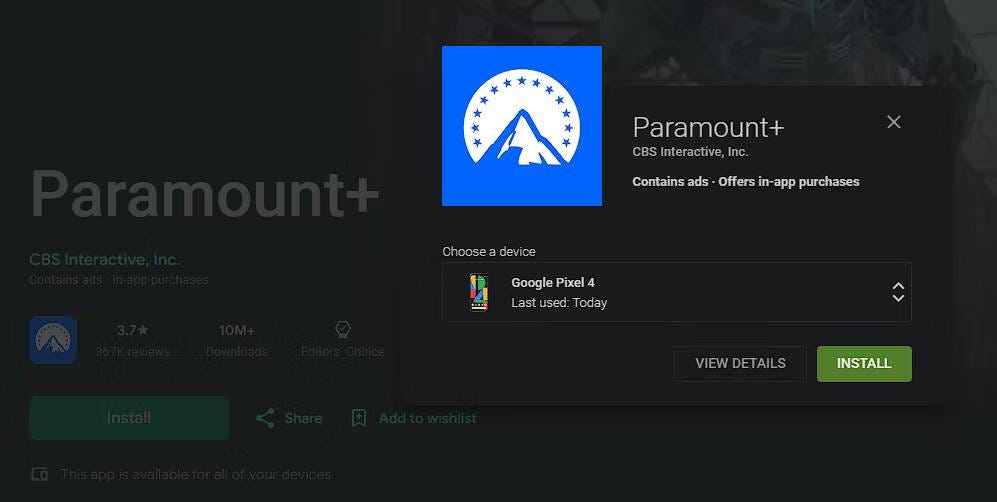Screen dimensions: 997x502
Task: Click the green INSTALL button in dialog
Action: pyautogui.click(x=864, y=363)
